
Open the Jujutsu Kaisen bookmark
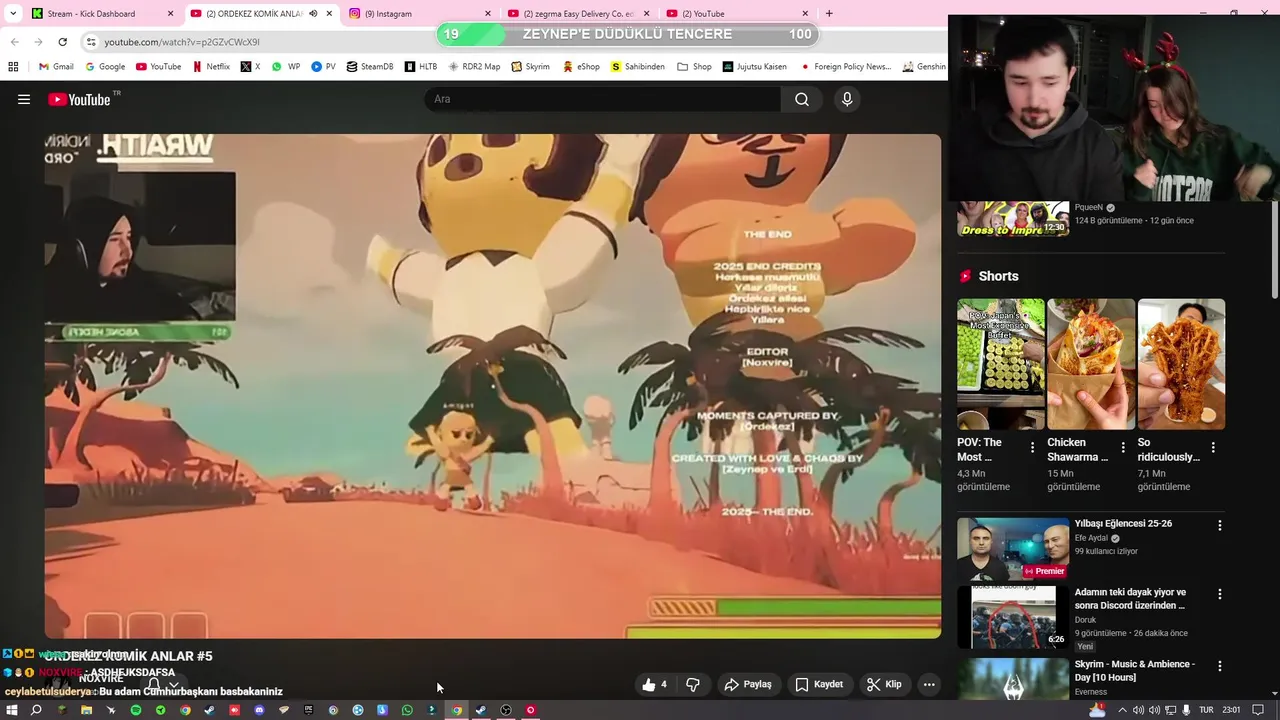point(754,66)
